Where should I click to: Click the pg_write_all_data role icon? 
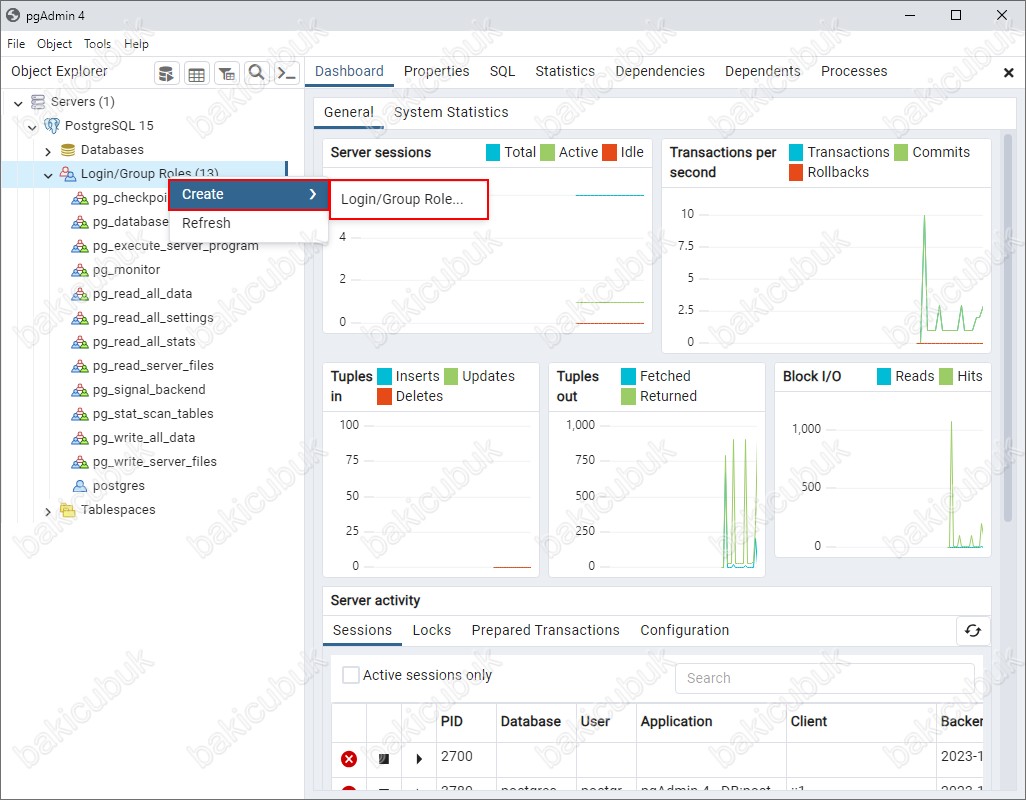pos(80,438)
